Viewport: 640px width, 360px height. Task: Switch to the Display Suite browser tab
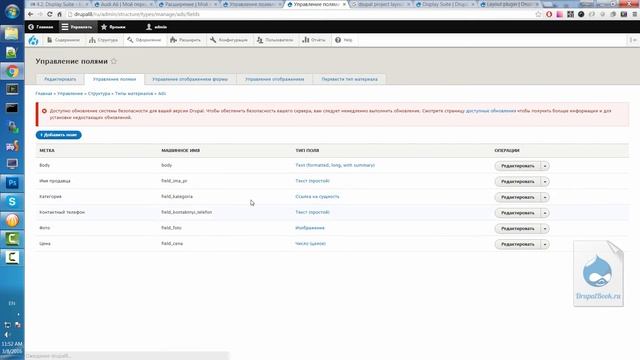(445, 4)
